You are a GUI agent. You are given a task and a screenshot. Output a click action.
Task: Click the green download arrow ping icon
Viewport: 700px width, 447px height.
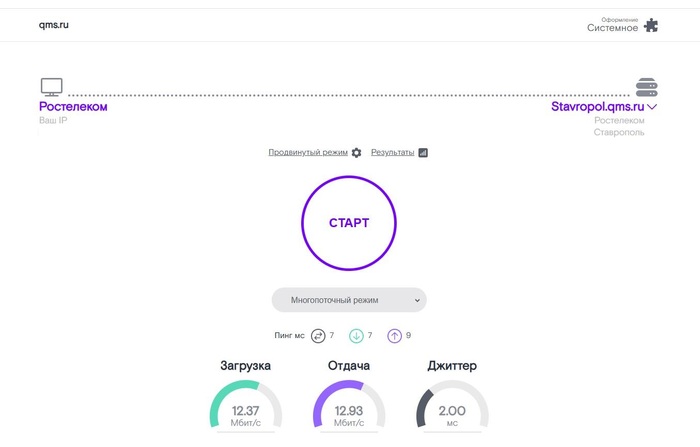coord(356,336)
